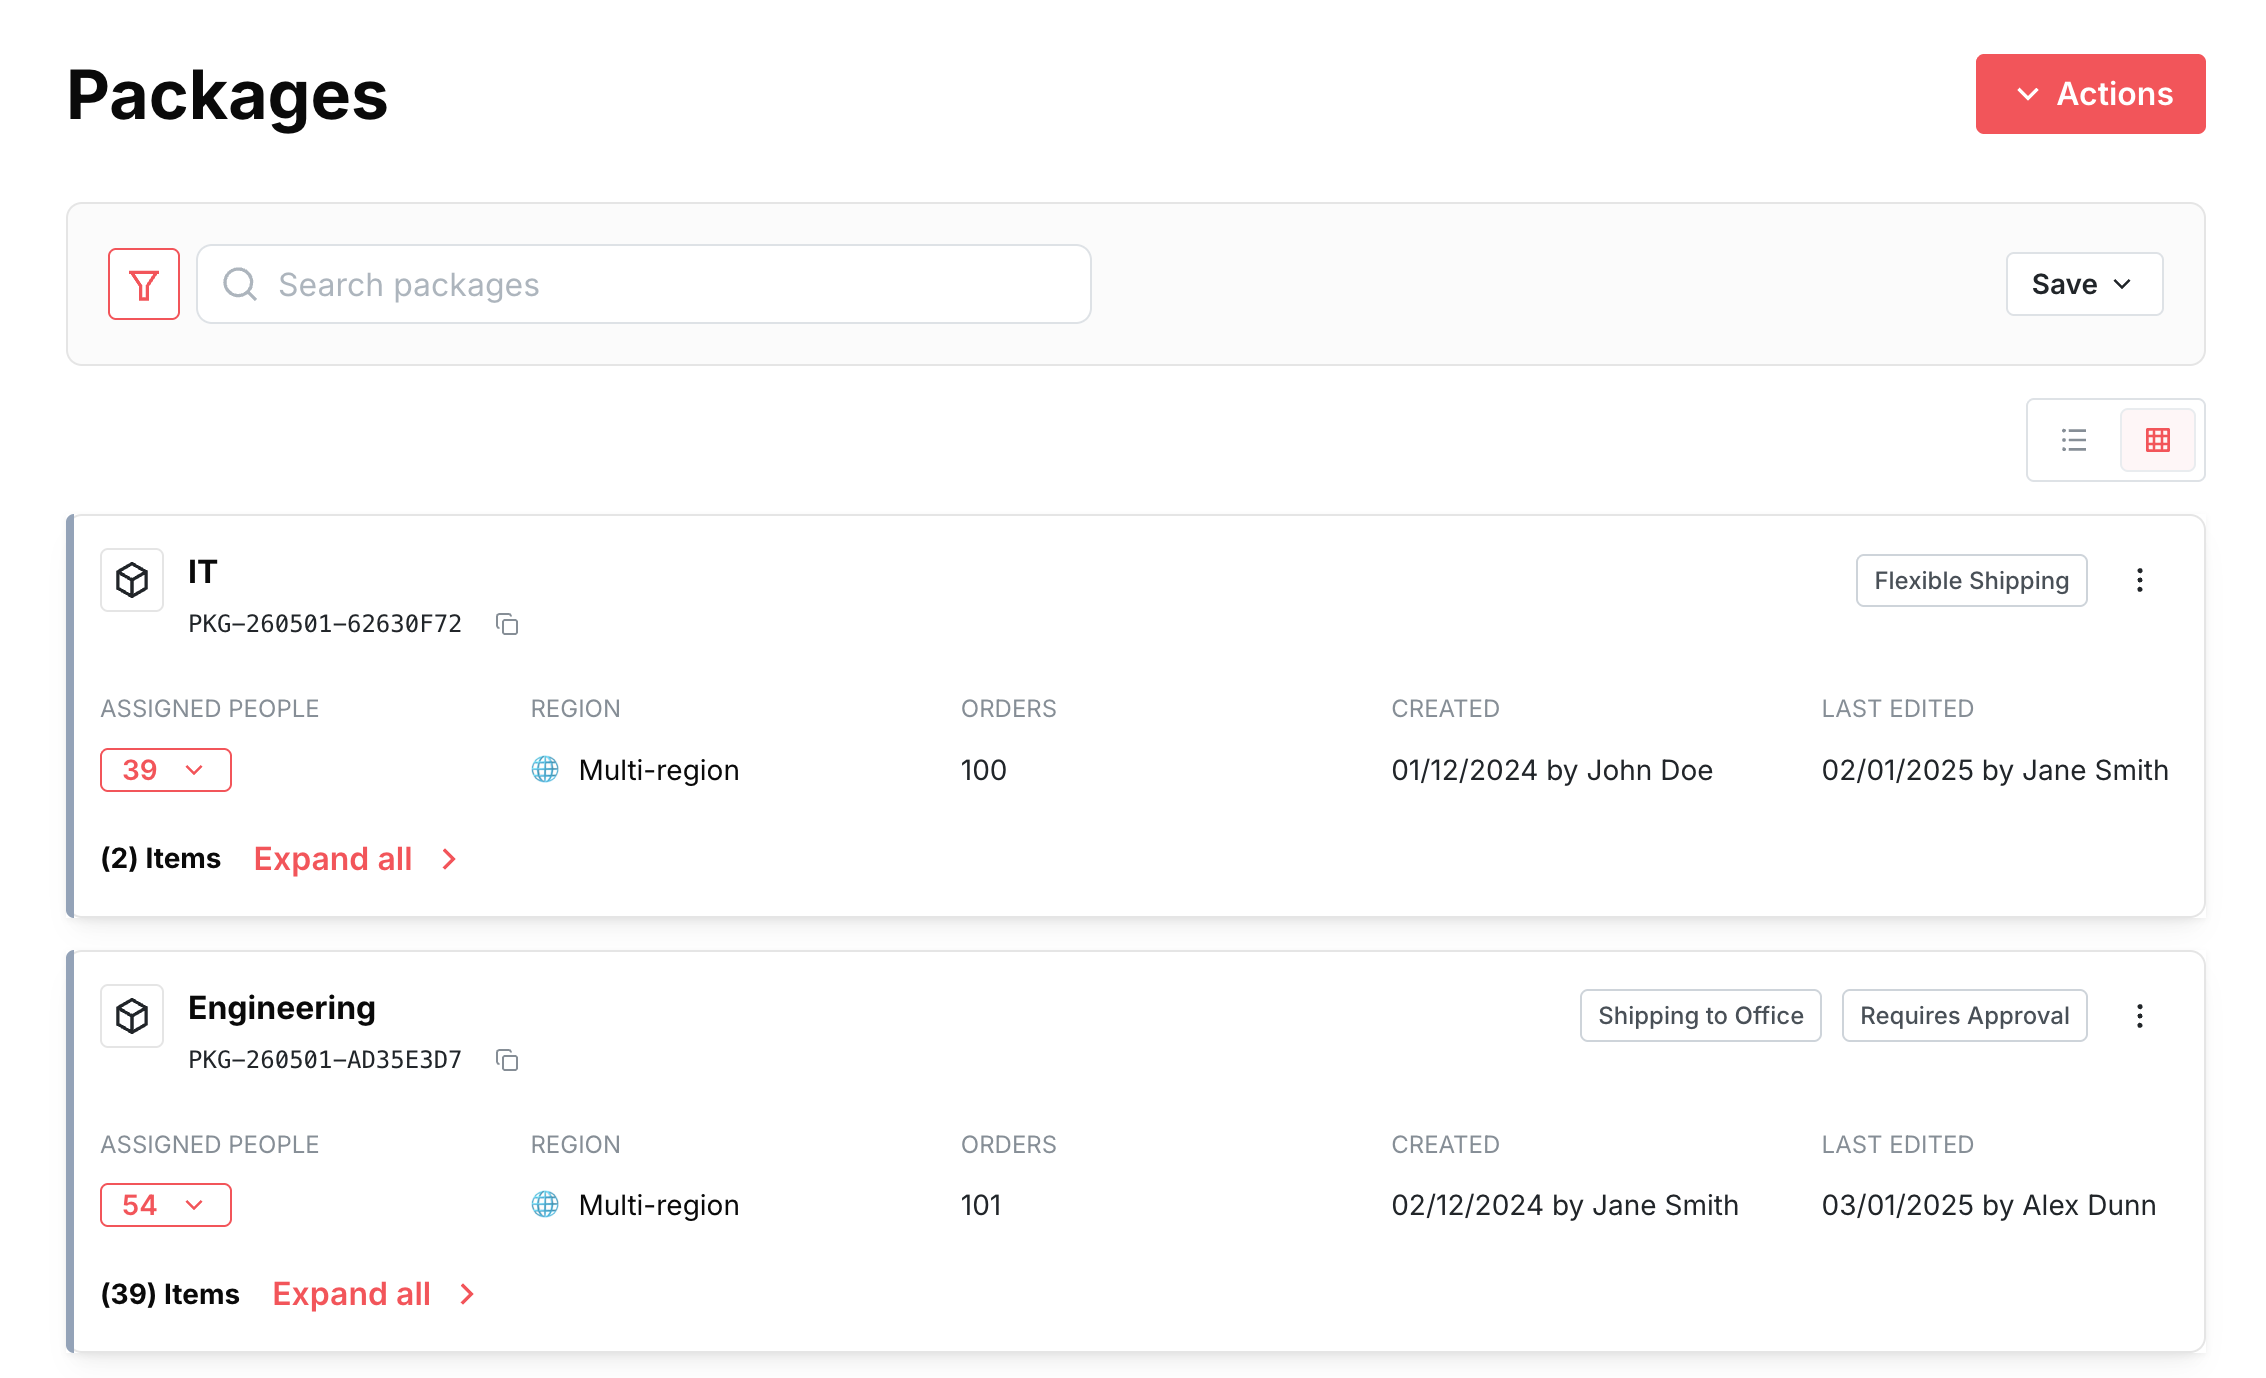Click the globe icon in Engineering region
Screen dimensions: 2266x1378
[545, 1204]
